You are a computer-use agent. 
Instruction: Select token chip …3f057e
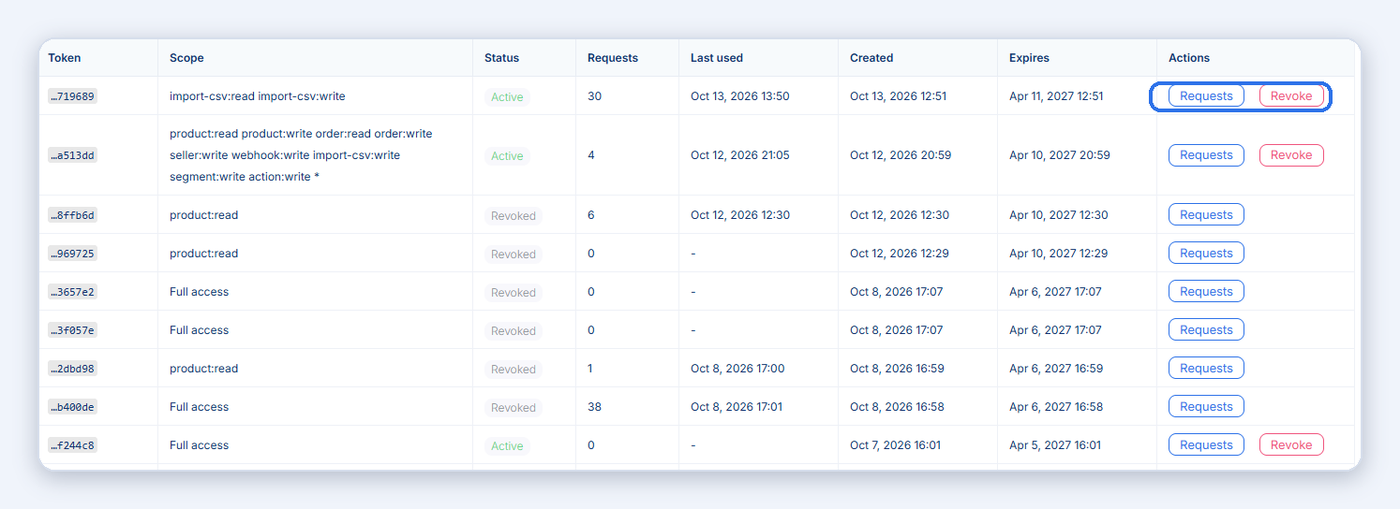73,331
